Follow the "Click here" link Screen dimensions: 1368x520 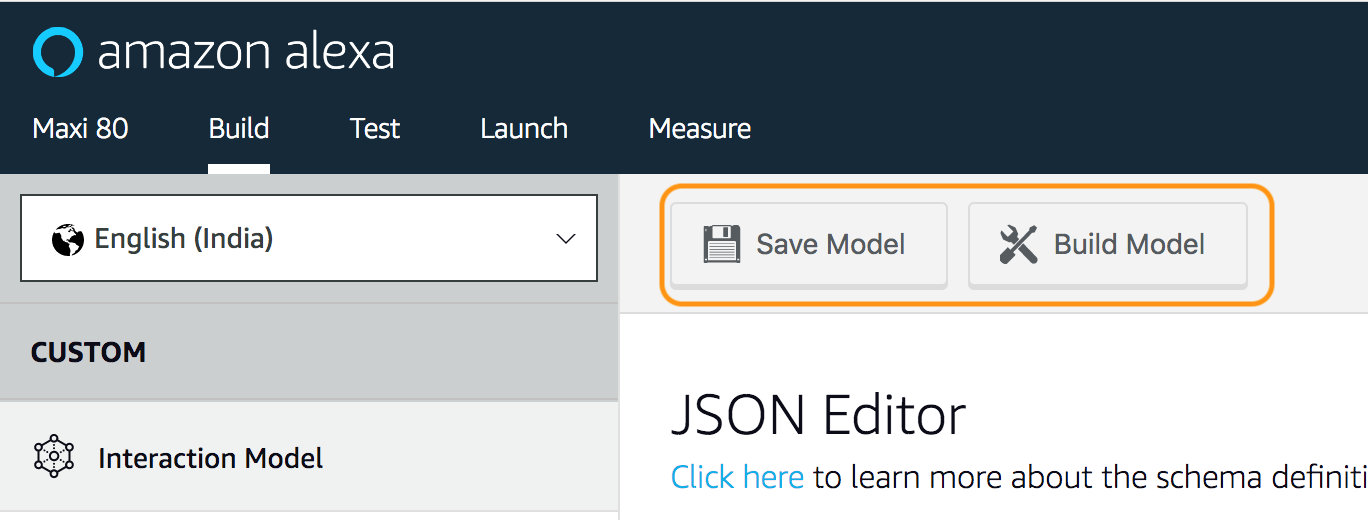(x=737, y=477)
